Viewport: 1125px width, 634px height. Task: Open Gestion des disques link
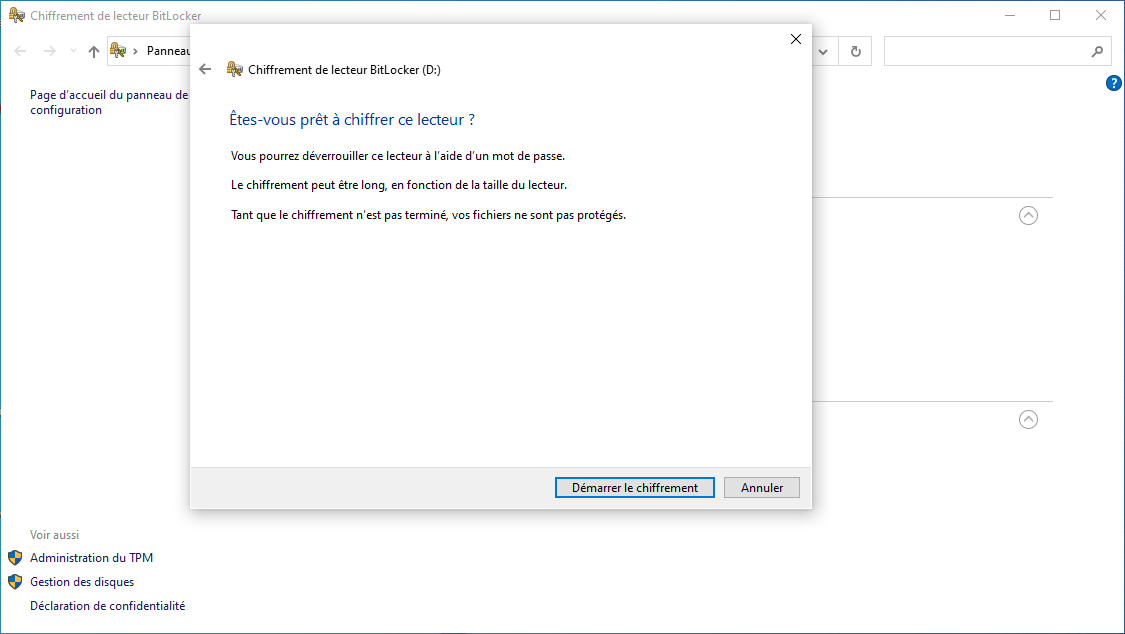82,582
